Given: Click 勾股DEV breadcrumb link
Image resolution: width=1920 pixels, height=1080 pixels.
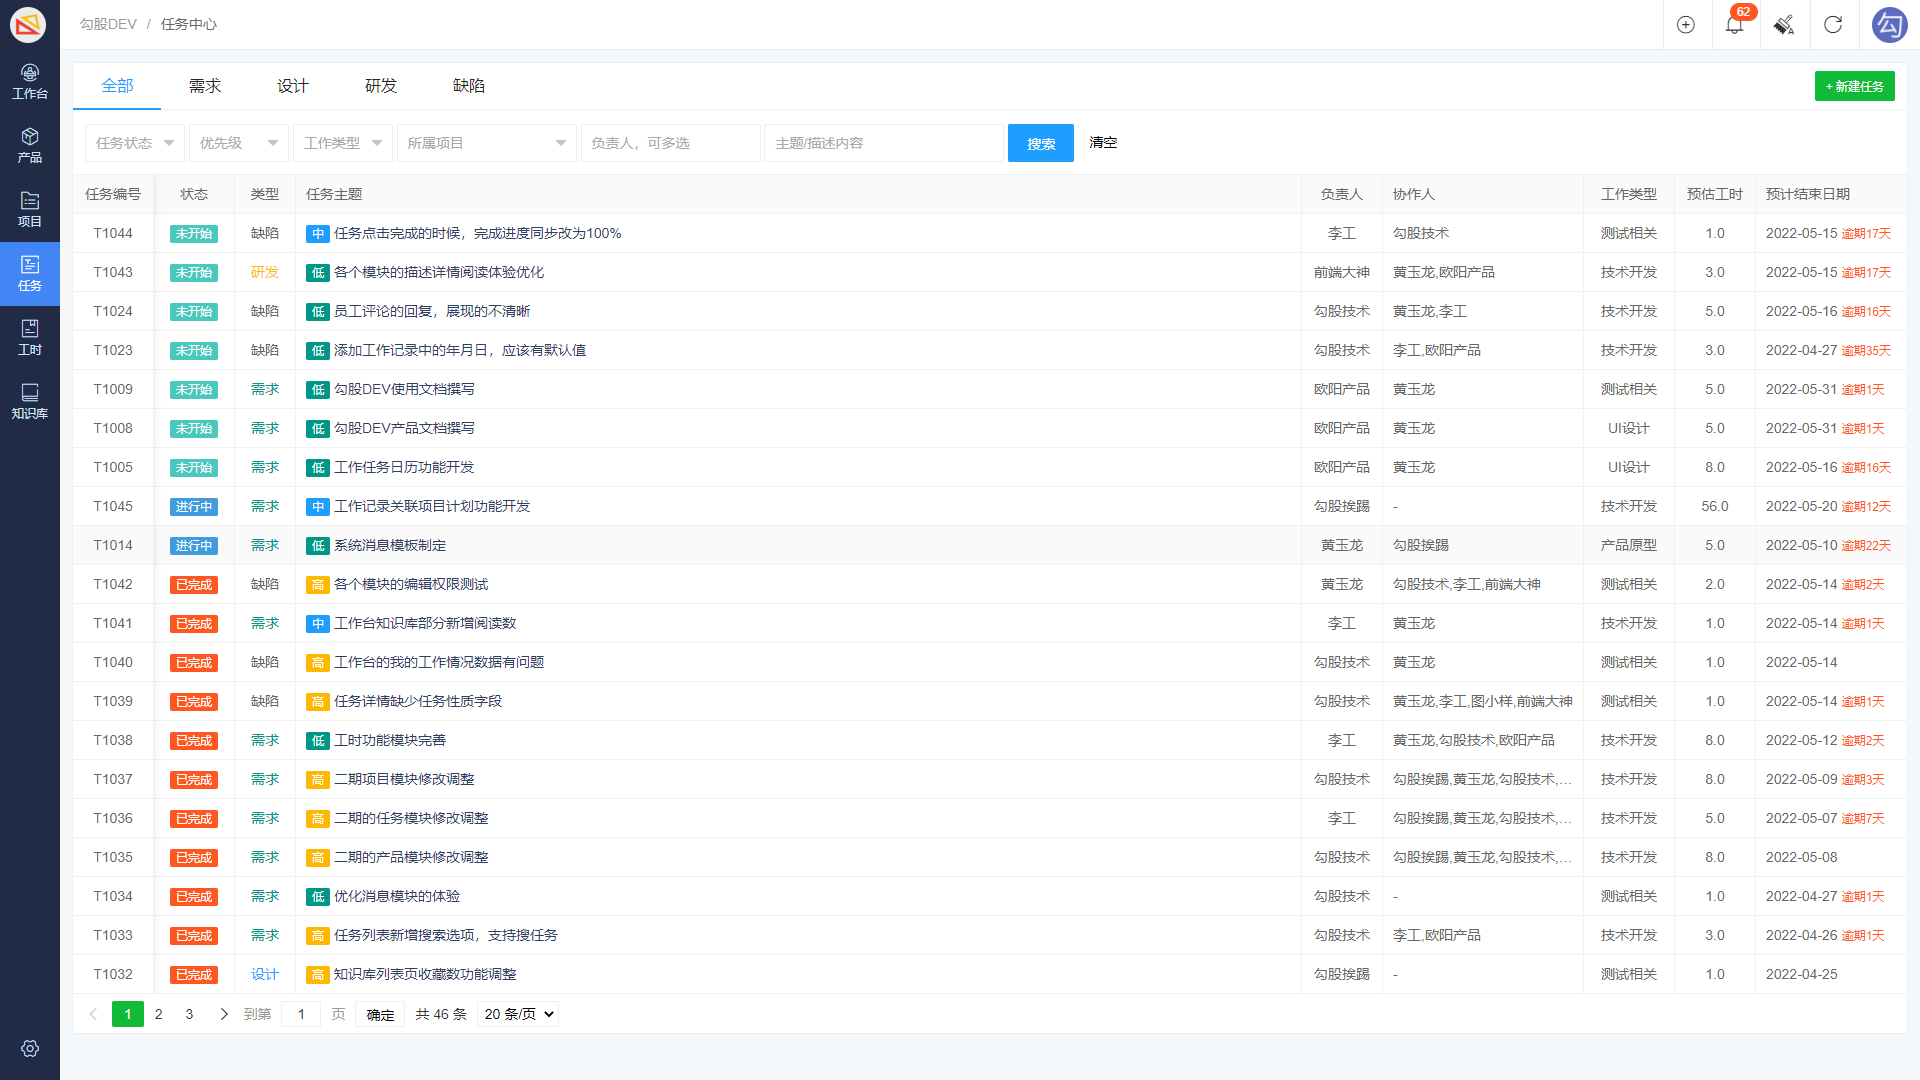Looking at the screenshot, I should click(x=108, y=24).
